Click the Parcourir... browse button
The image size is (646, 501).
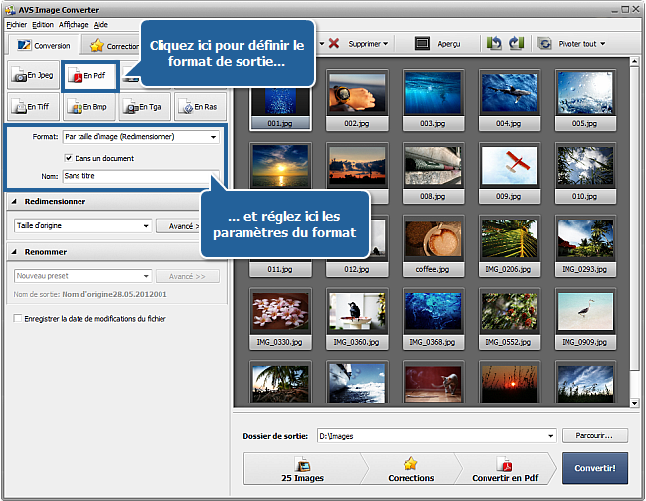594,436
